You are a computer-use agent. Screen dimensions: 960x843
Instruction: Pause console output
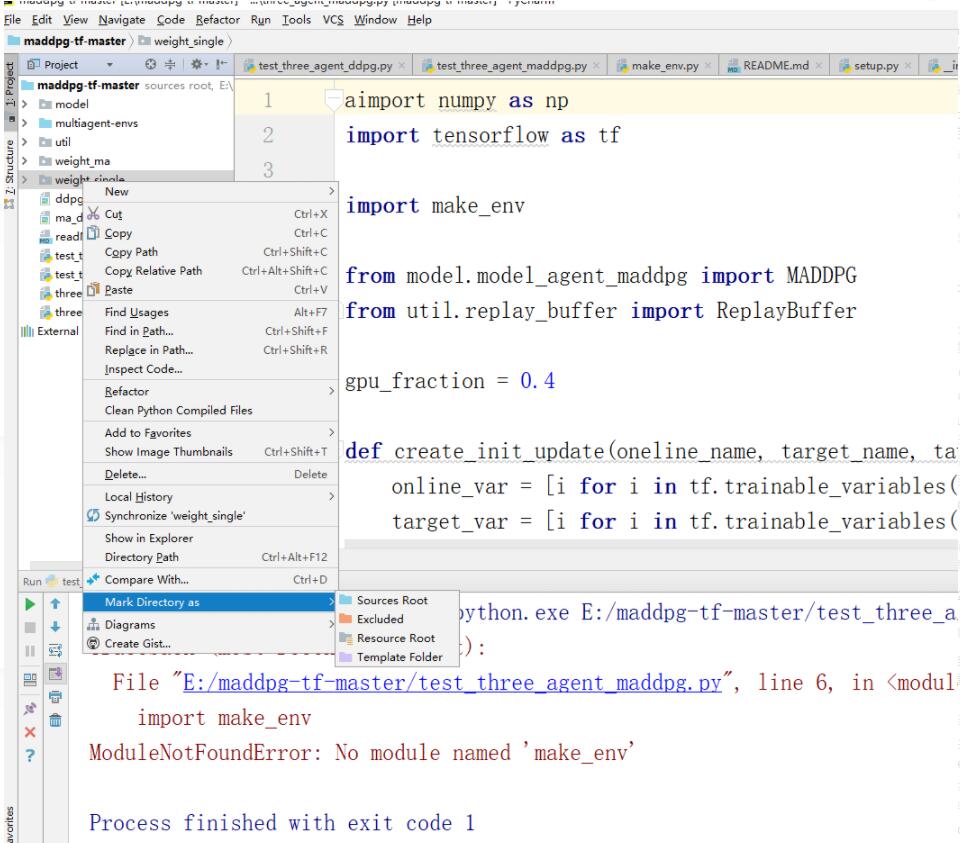pos(29,649)
